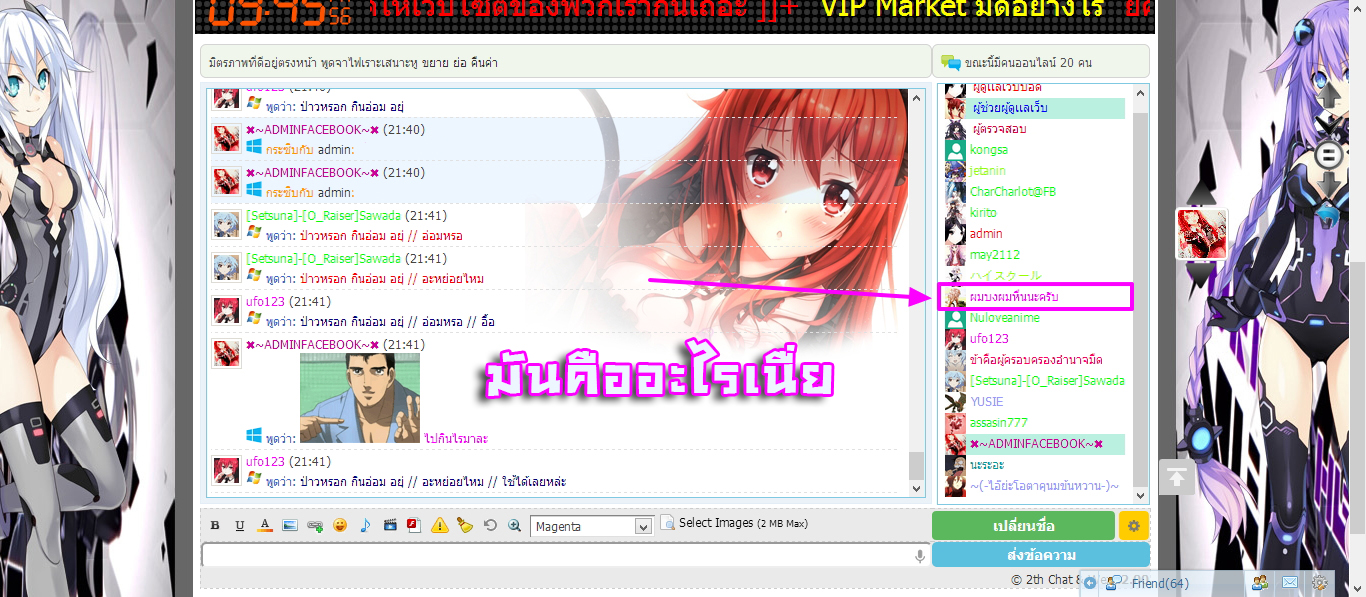Click the refresh arrow icon
Viewport: 1366px width, 597px height.
pos(490,525)
